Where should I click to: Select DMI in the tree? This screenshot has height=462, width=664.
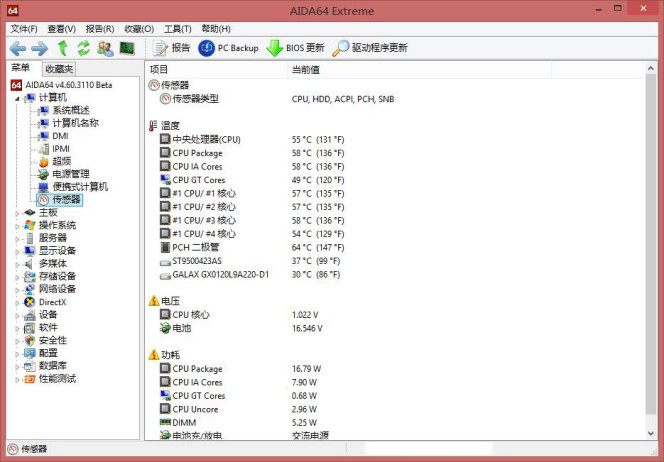pyautogui.click(x=60, y=136)
